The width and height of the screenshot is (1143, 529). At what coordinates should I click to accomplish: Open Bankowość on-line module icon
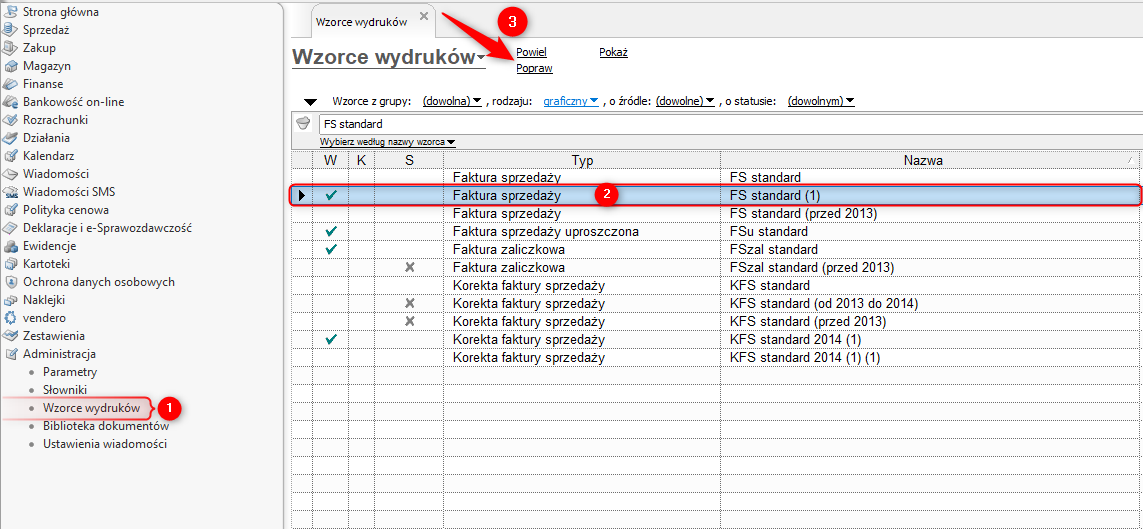click(x=10, y=102)
